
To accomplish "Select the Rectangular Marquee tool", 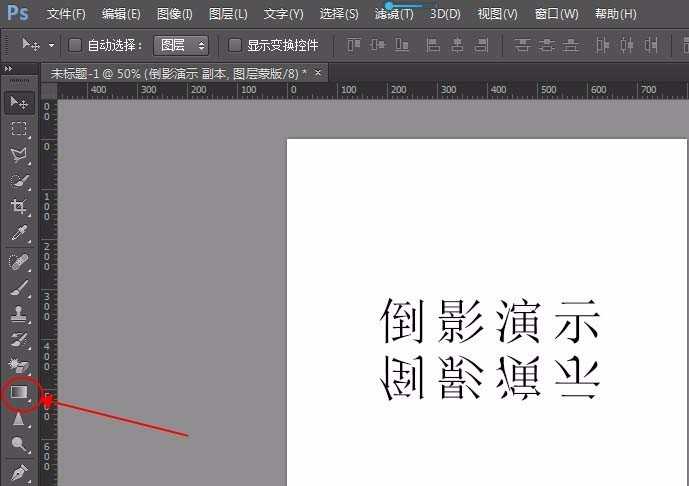I will tap(19, 129).
